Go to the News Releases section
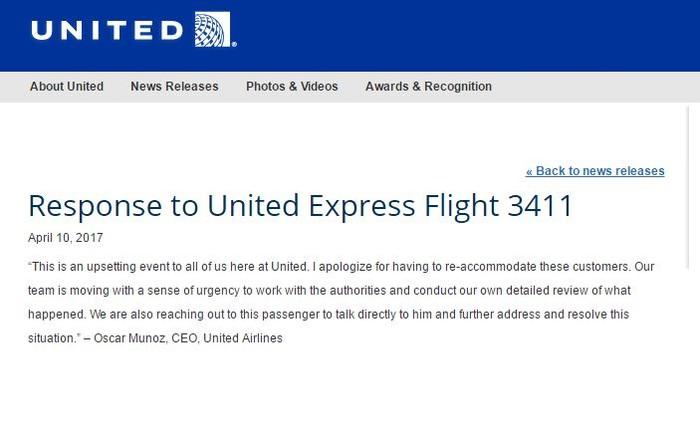The width and height of the screenshot is (700, 427). (174, 87)
